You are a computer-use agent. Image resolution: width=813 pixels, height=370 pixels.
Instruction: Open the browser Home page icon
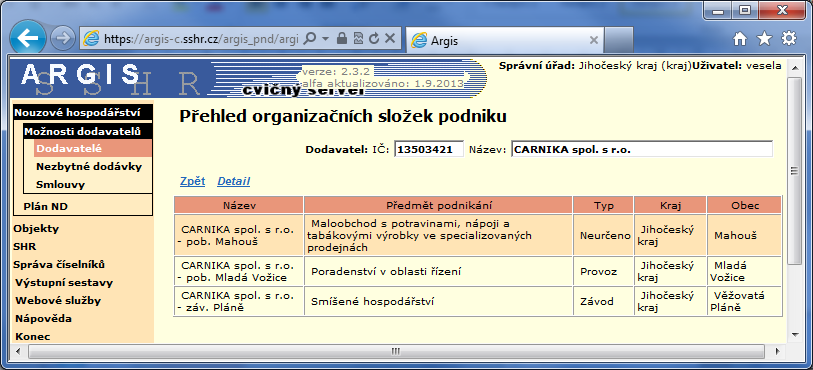pyautogui.click(x=740, y=39)
